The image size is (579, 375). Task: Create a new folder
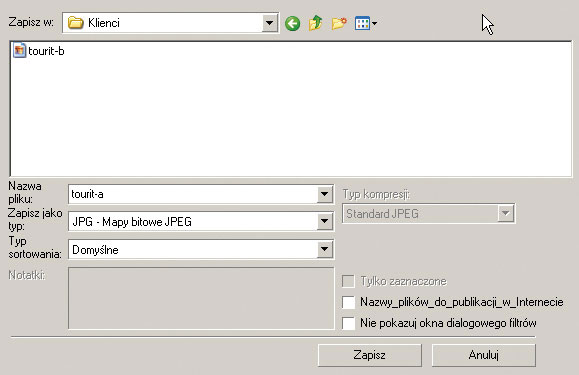click(x=339, y=24)
